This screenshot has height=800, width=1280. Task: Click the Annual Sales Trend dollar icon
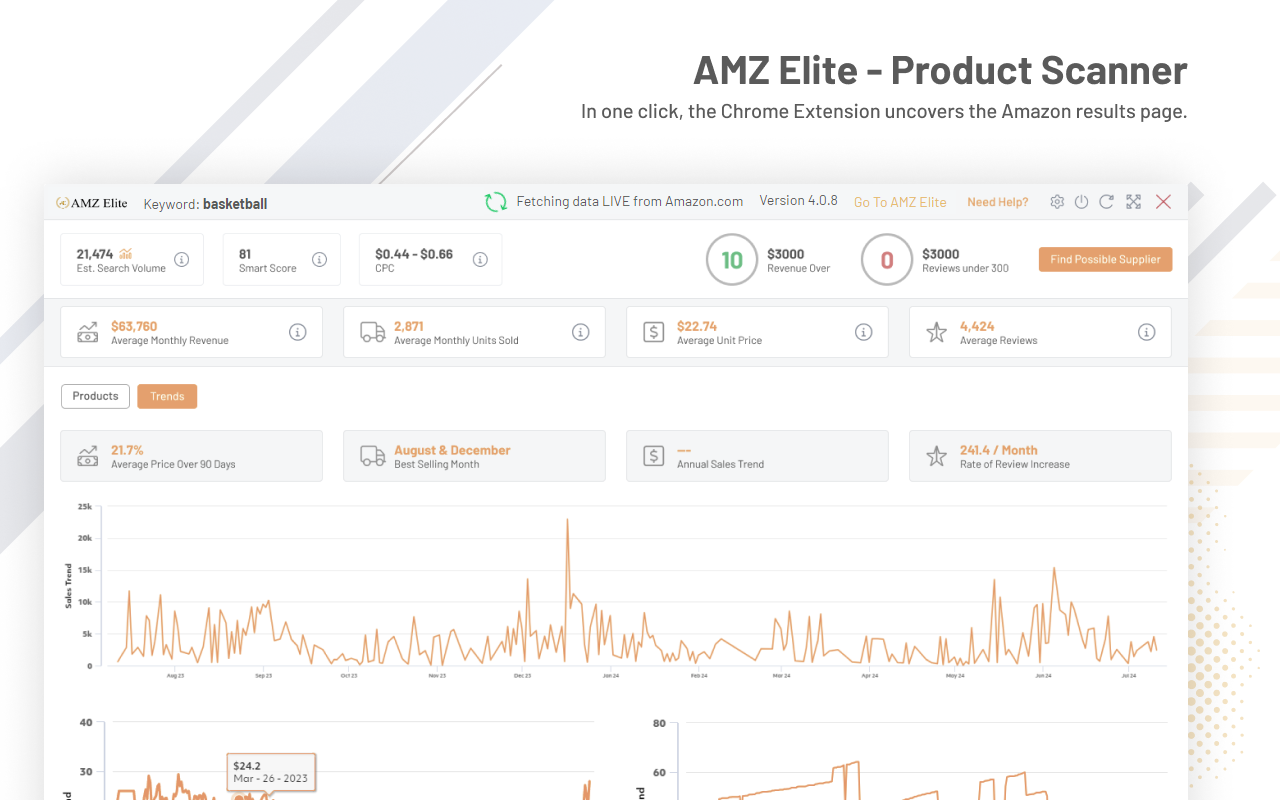point(654,456)
